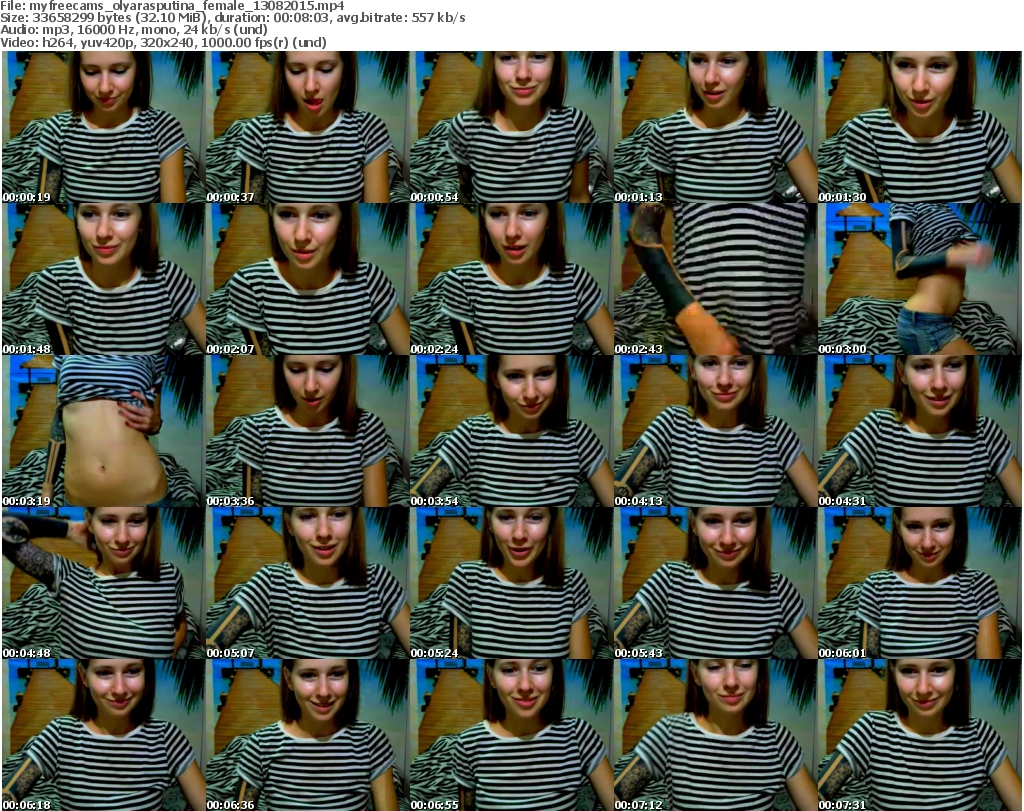
Task: Select the thumbnail stamped 00:03:19
Action: (x=103, y=432)
